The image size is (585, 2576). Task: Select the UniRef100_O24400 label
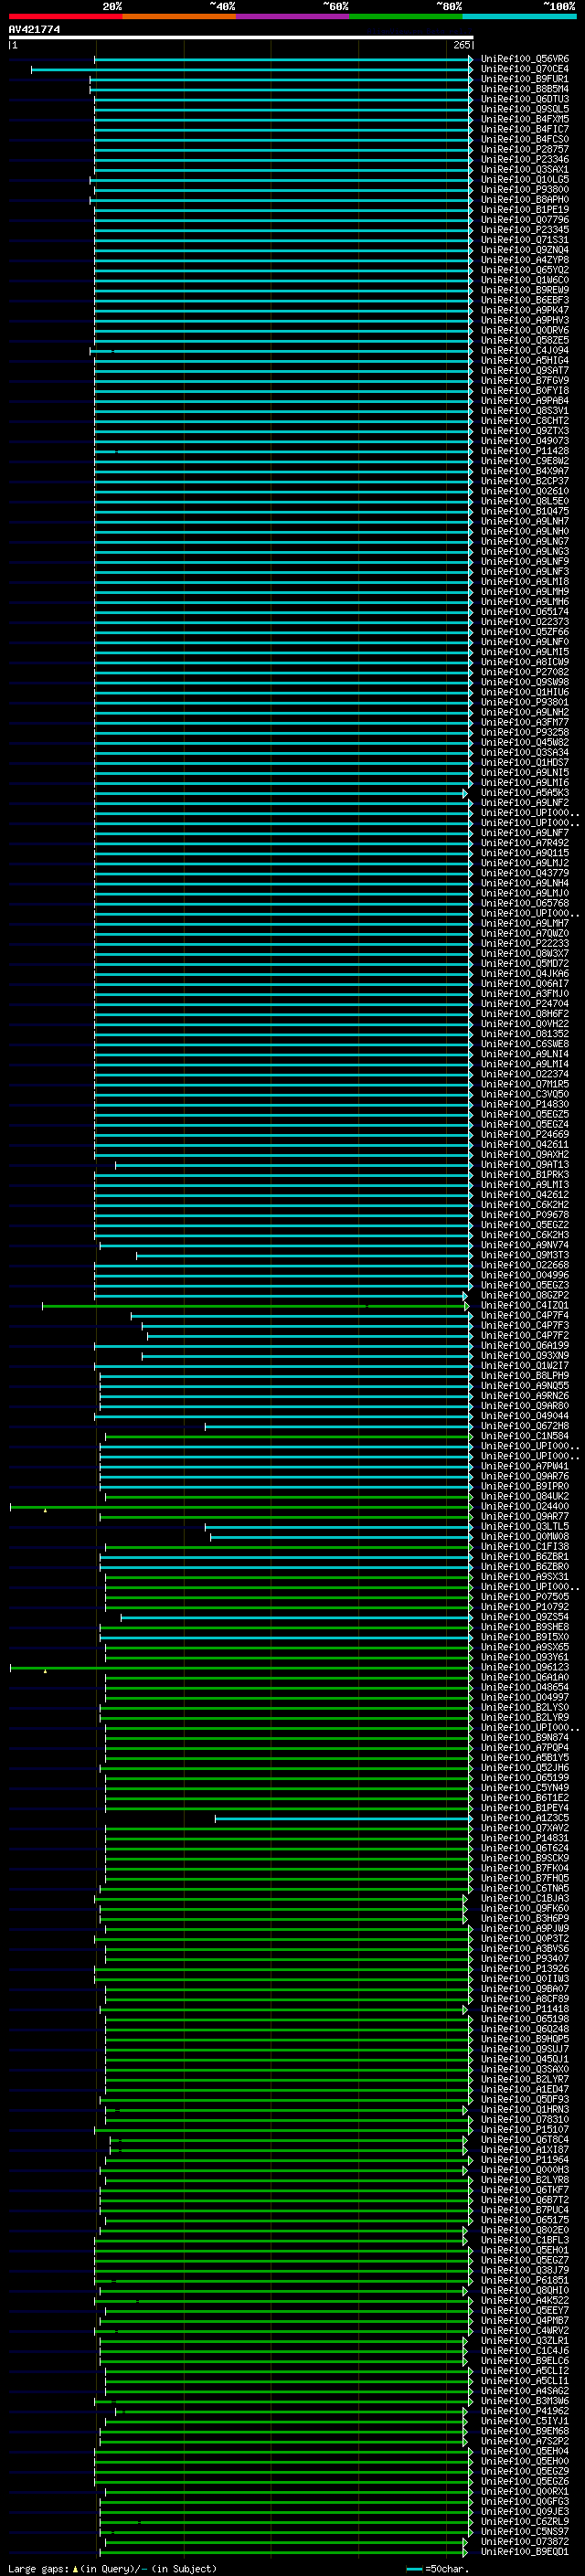[x=524, y=1506]
